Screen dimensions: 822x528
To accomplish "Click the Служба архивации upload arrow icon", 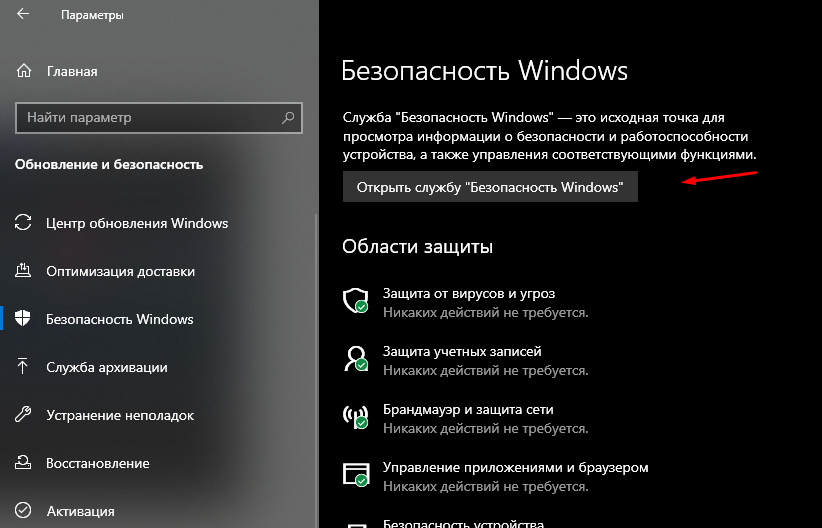I will coord(24,367).
